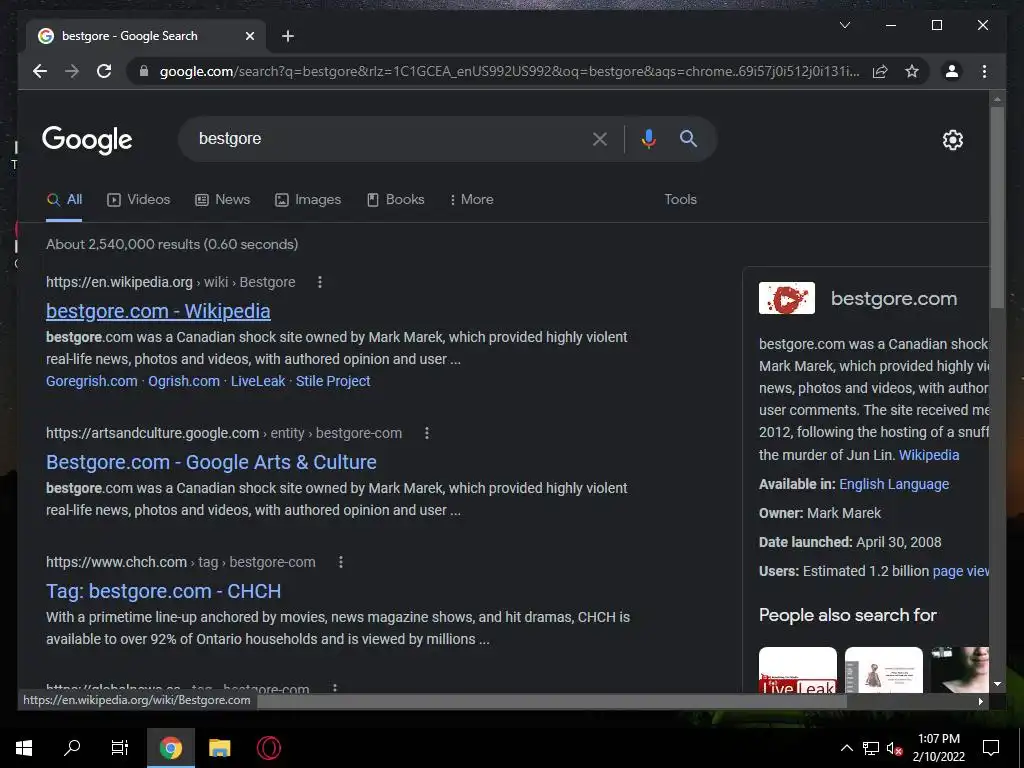Open Google quick settings gear

click(952, 139)
